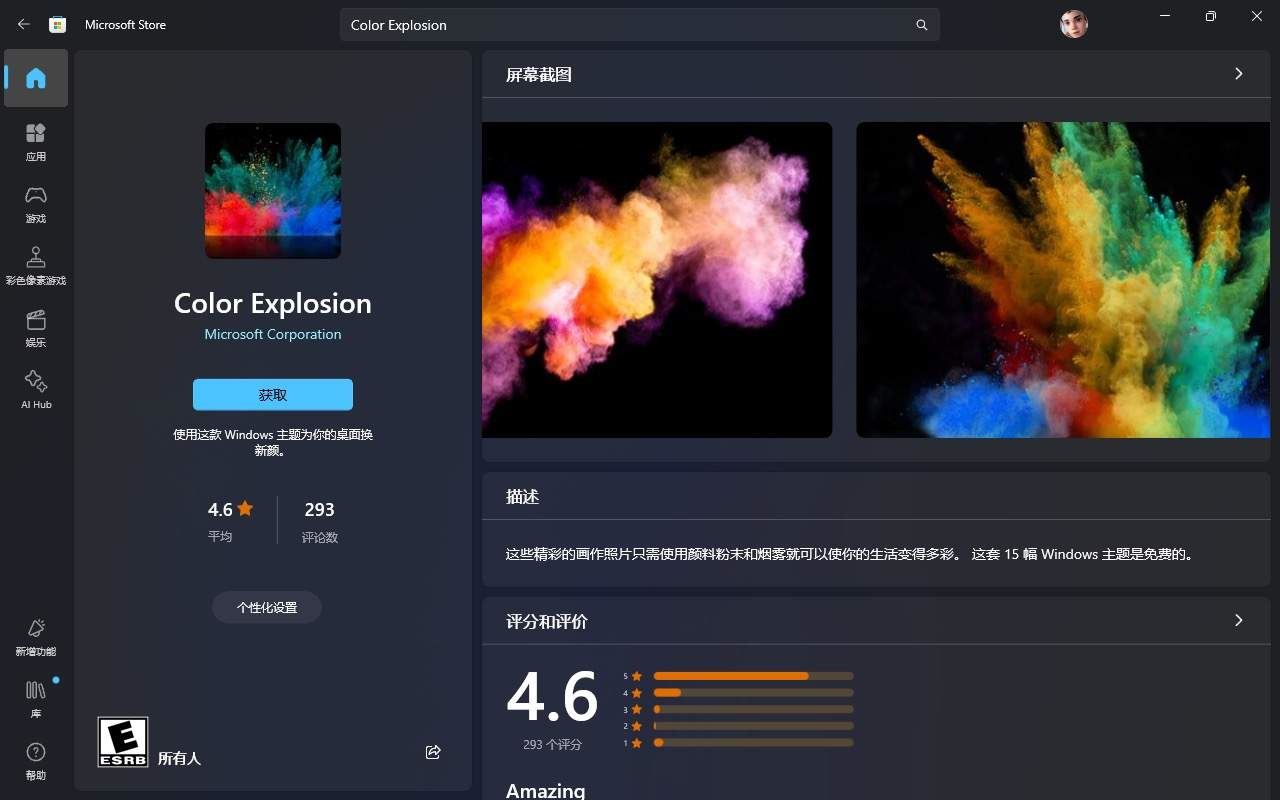Open the 应用 section in sidebar
The image size is (1280, 800).
35,140
